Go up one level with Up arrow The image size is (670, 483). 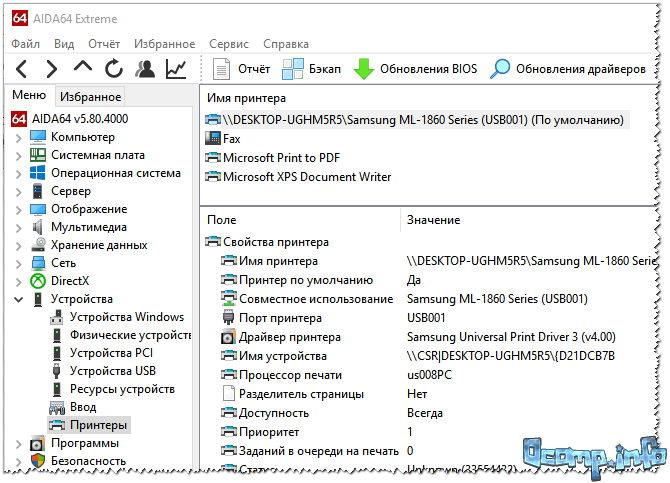(82, 67)
